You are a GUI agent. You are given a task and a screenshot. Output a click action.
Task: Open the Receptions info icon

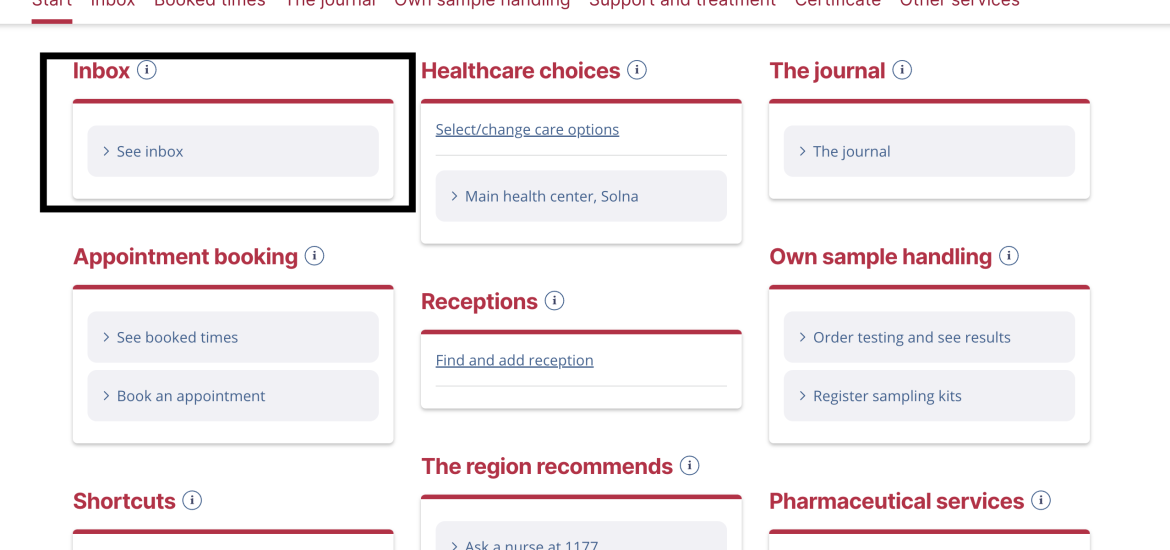click(x=554, y=301)
